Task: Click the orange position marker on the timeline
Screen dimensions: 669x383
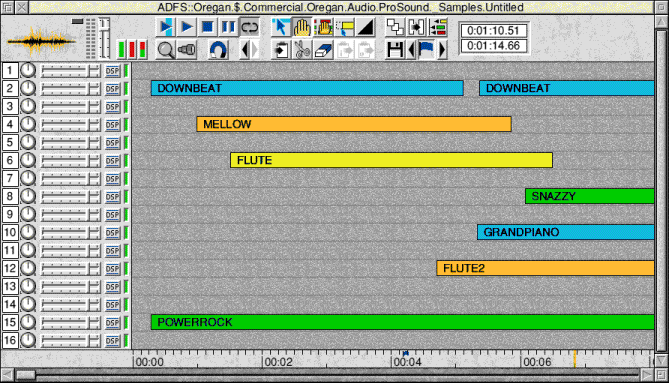Action: (575, 359)
